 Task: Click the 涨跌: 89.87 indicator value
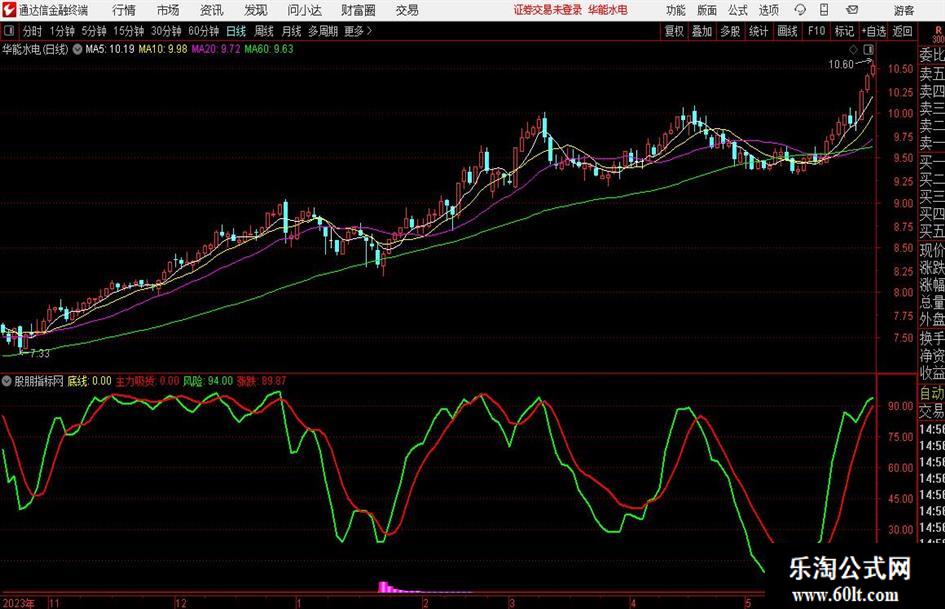tap(262, 381)
